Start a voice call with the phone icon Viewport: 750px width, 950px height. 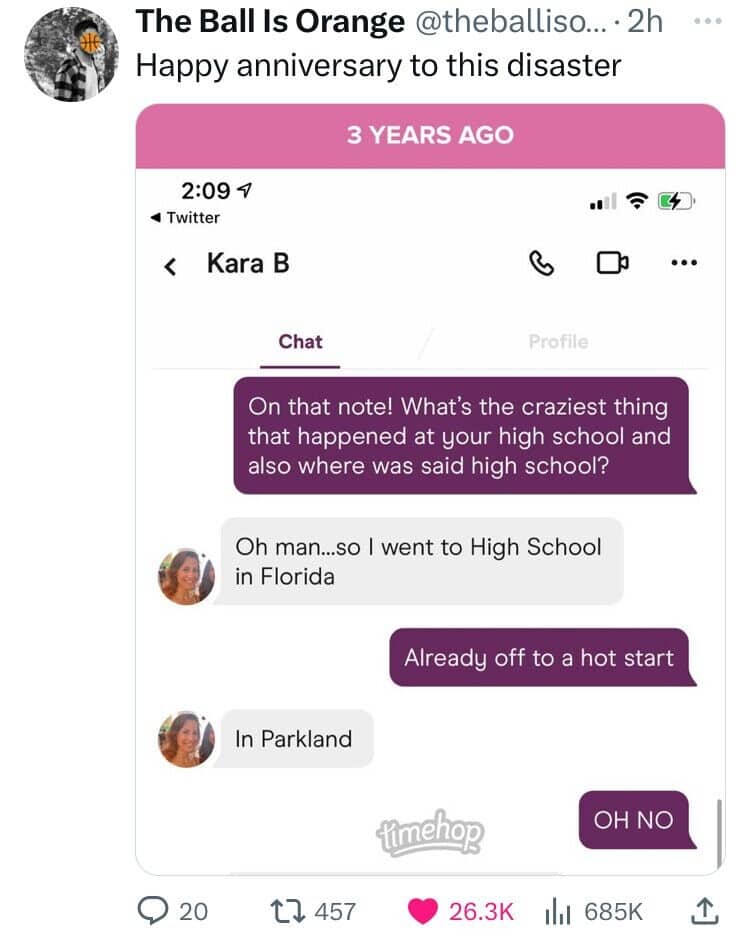pos(542,264)
